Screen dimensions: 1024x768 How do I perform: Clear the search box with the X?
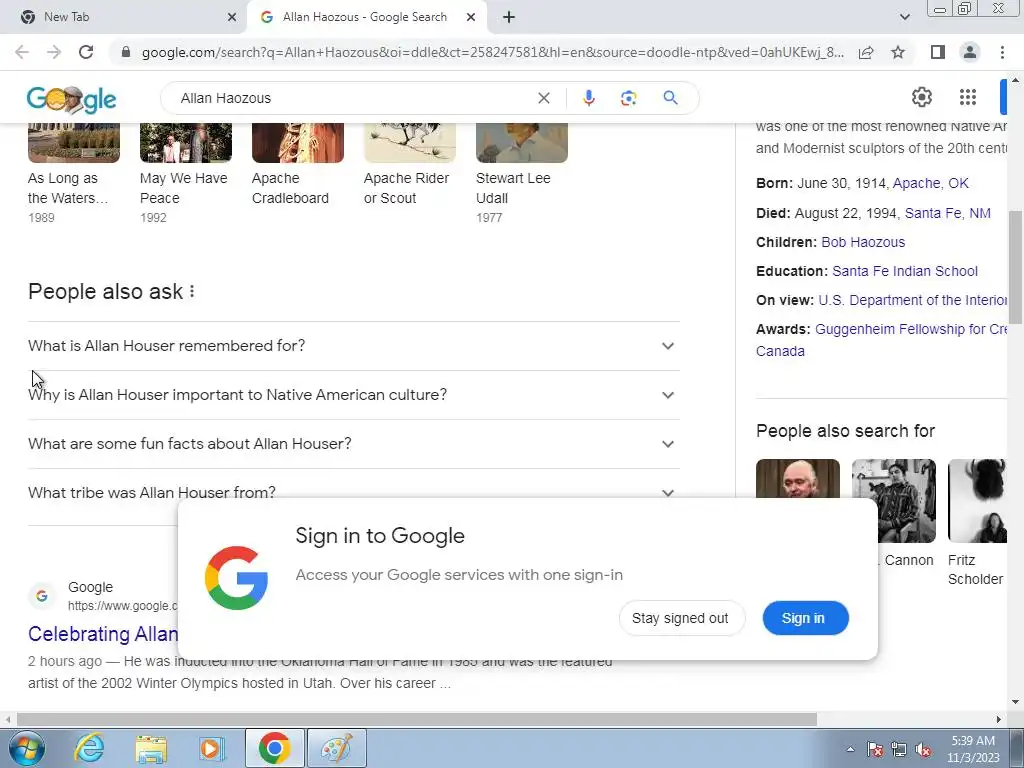tap(543, 98)
